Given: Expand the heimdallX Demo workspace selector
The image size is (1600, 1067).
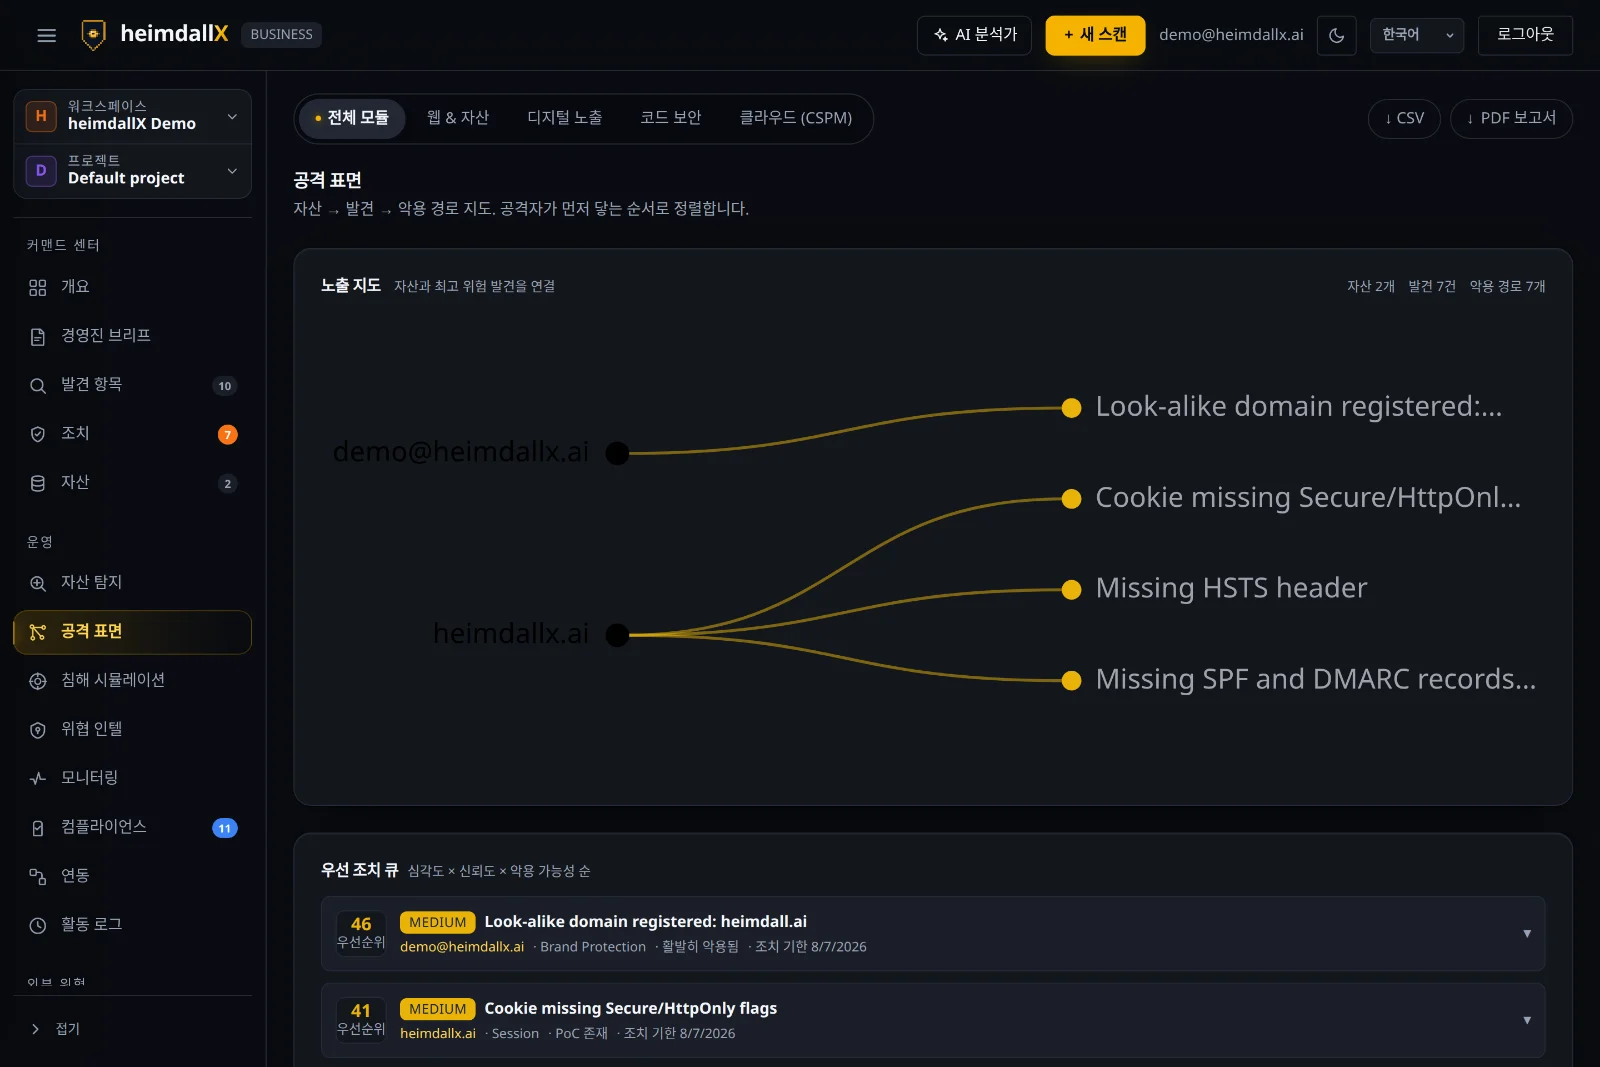Looking at the screenshot, I should tap(132, 116).
